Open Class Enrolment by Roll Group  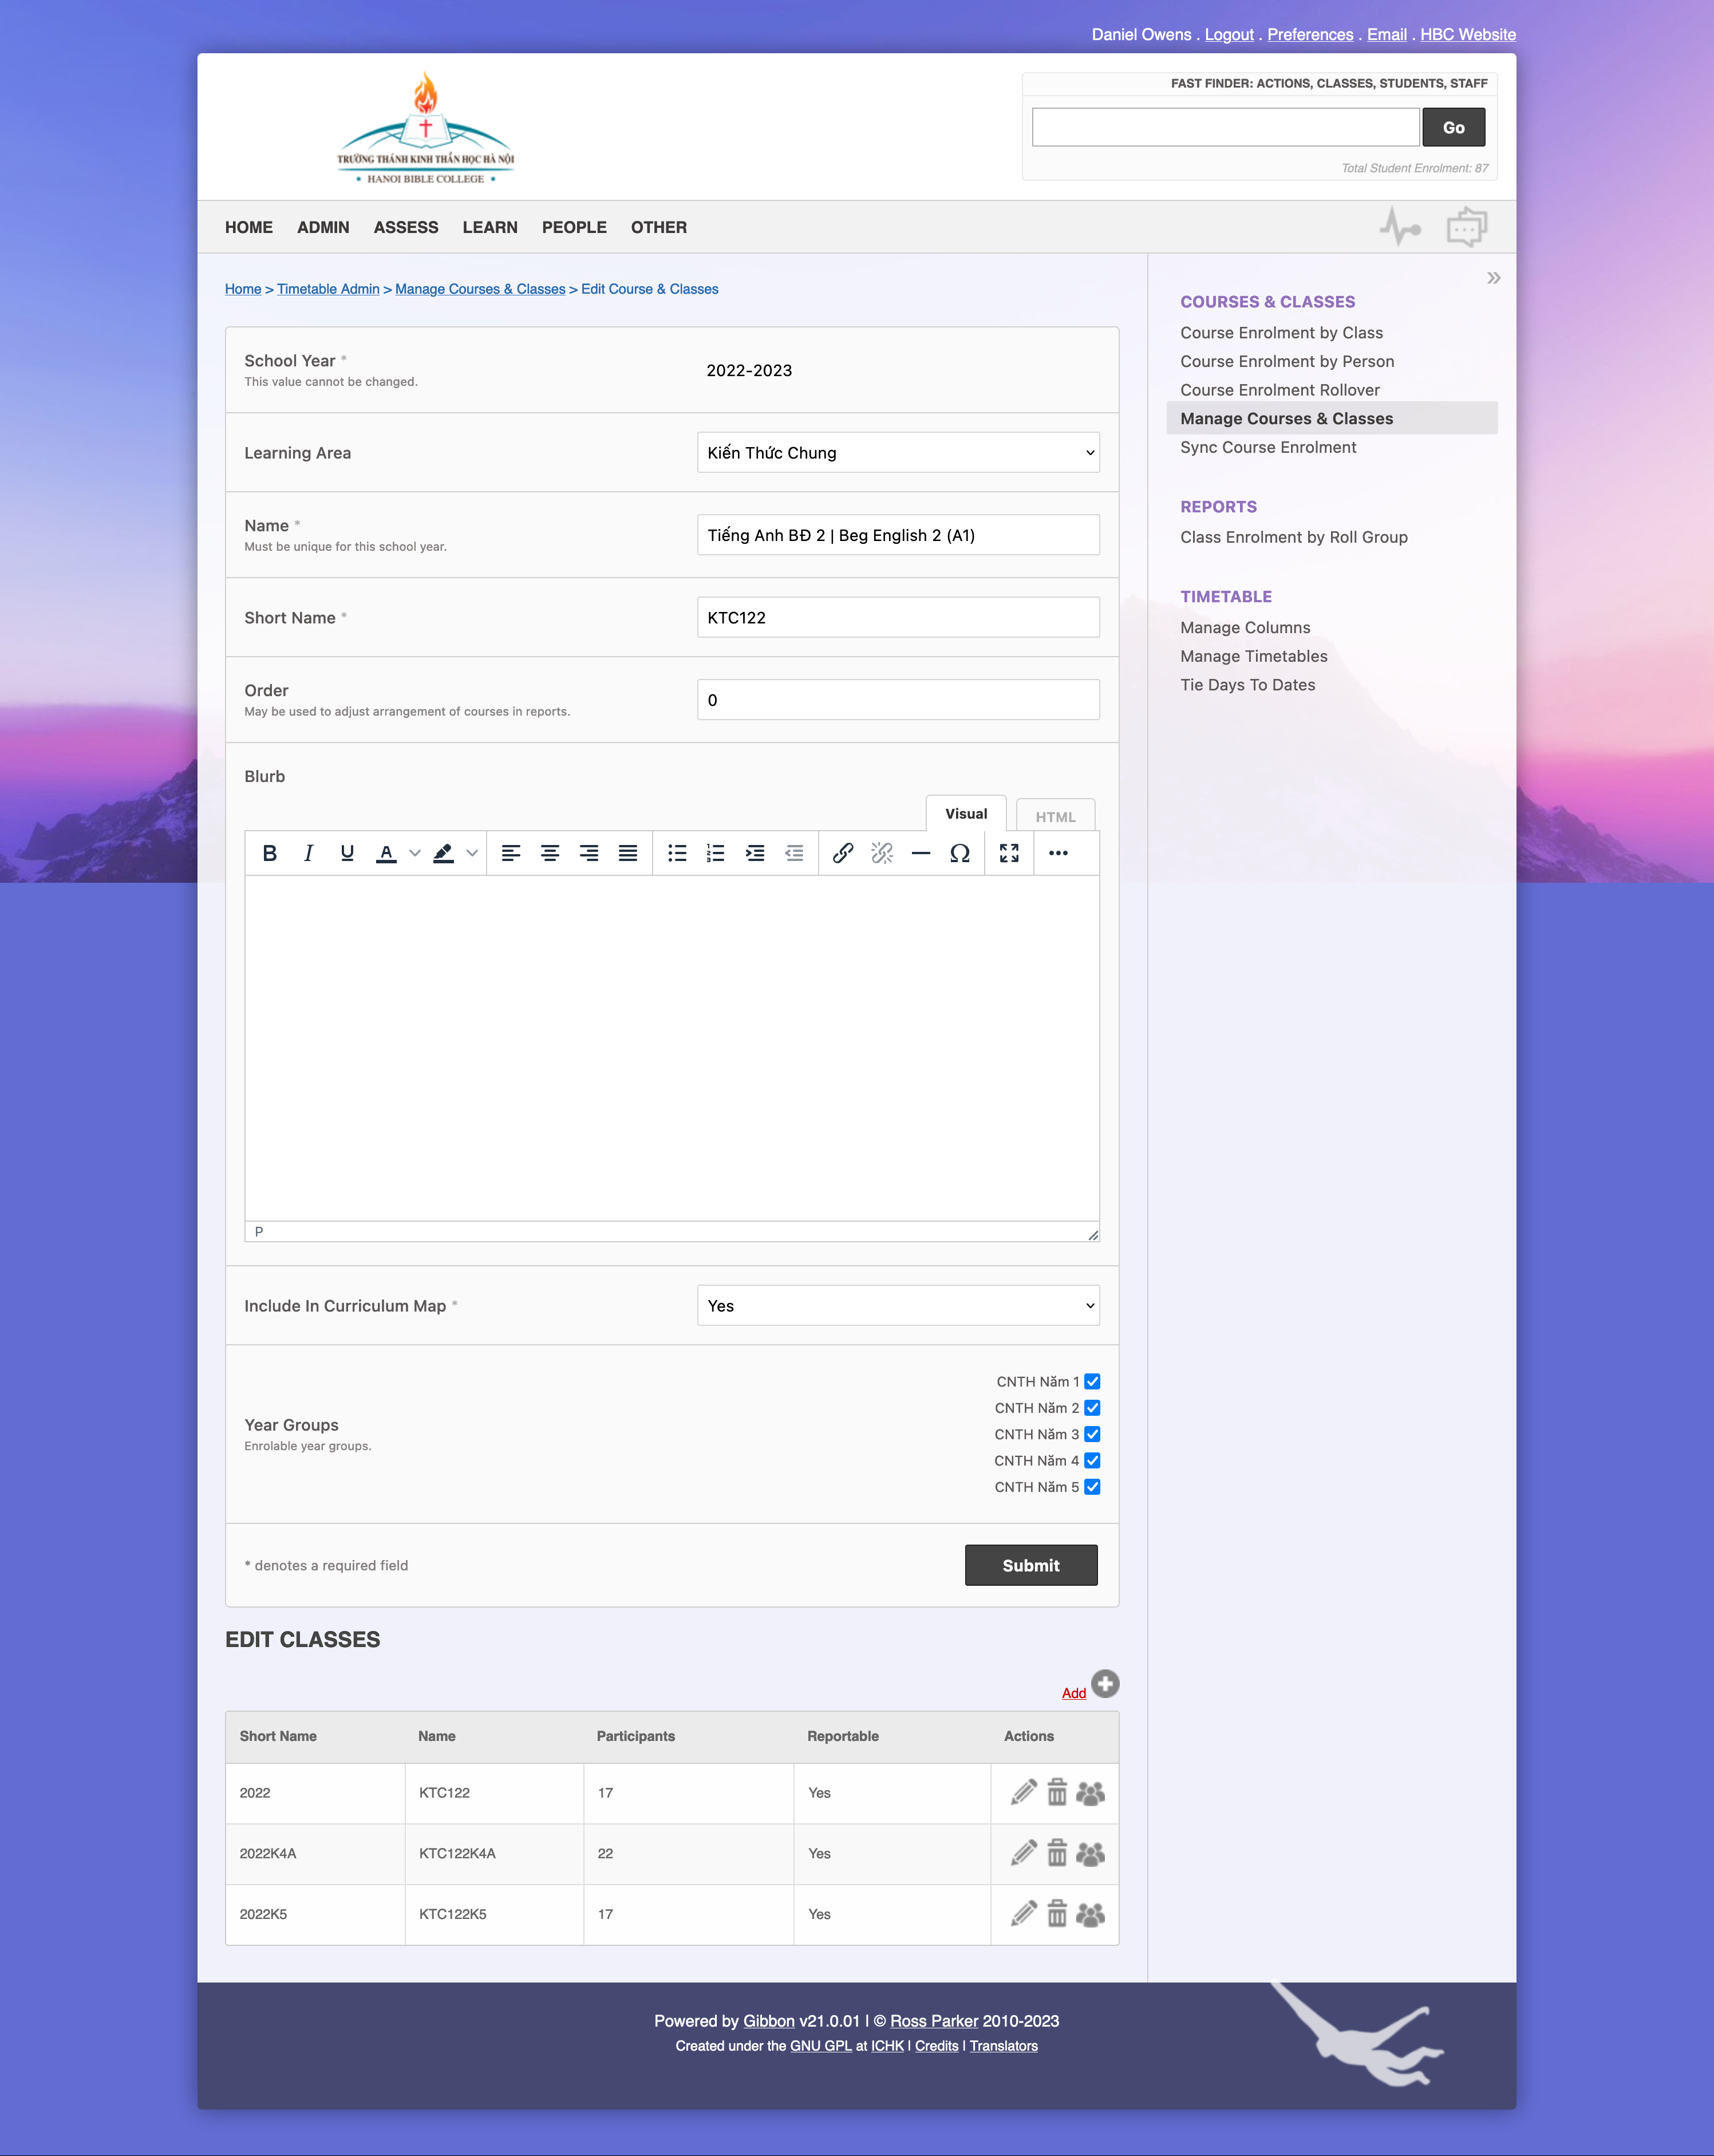tap(1294, 537)
